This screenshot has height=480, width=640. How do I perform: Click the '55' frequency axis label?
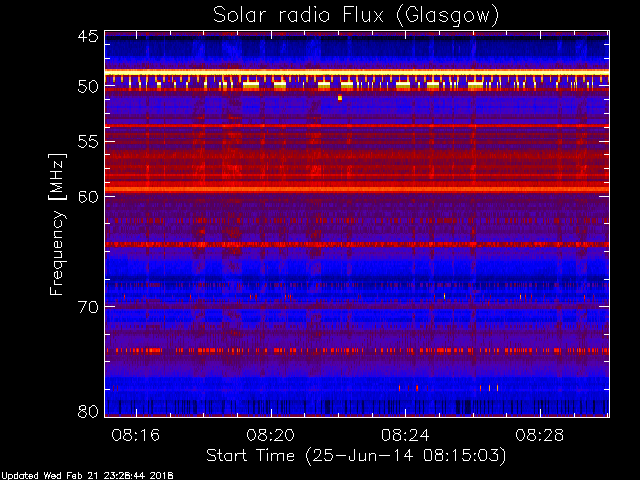pyautogui.click(x=88, y=142)
